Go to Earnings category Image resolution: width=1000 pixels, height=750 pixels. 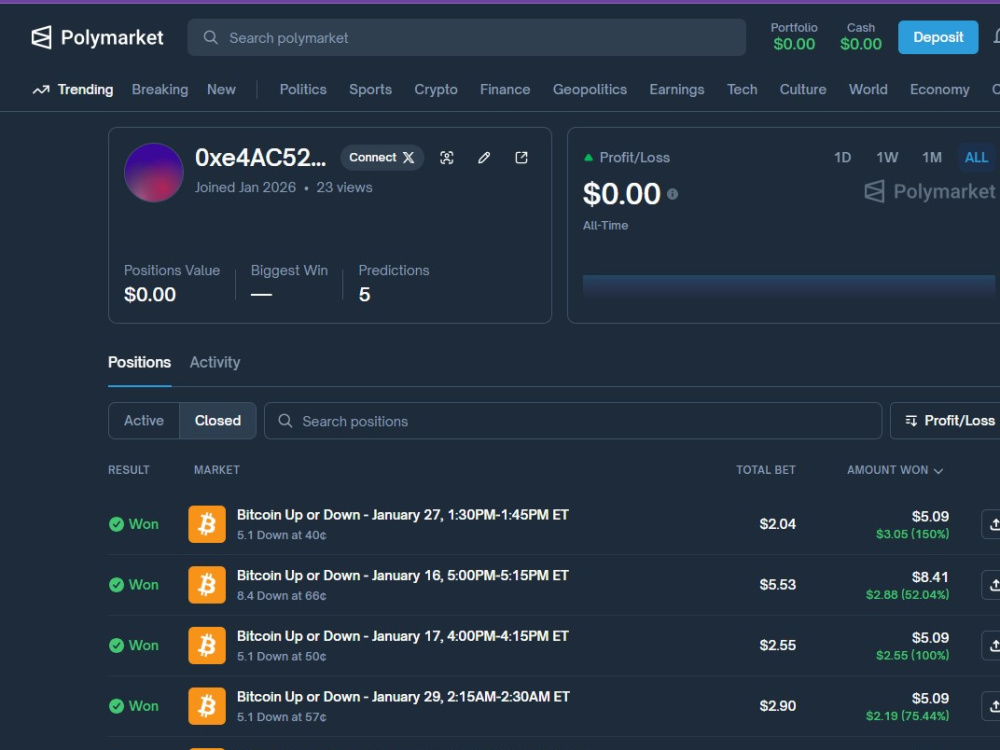(x=677, y=90)
